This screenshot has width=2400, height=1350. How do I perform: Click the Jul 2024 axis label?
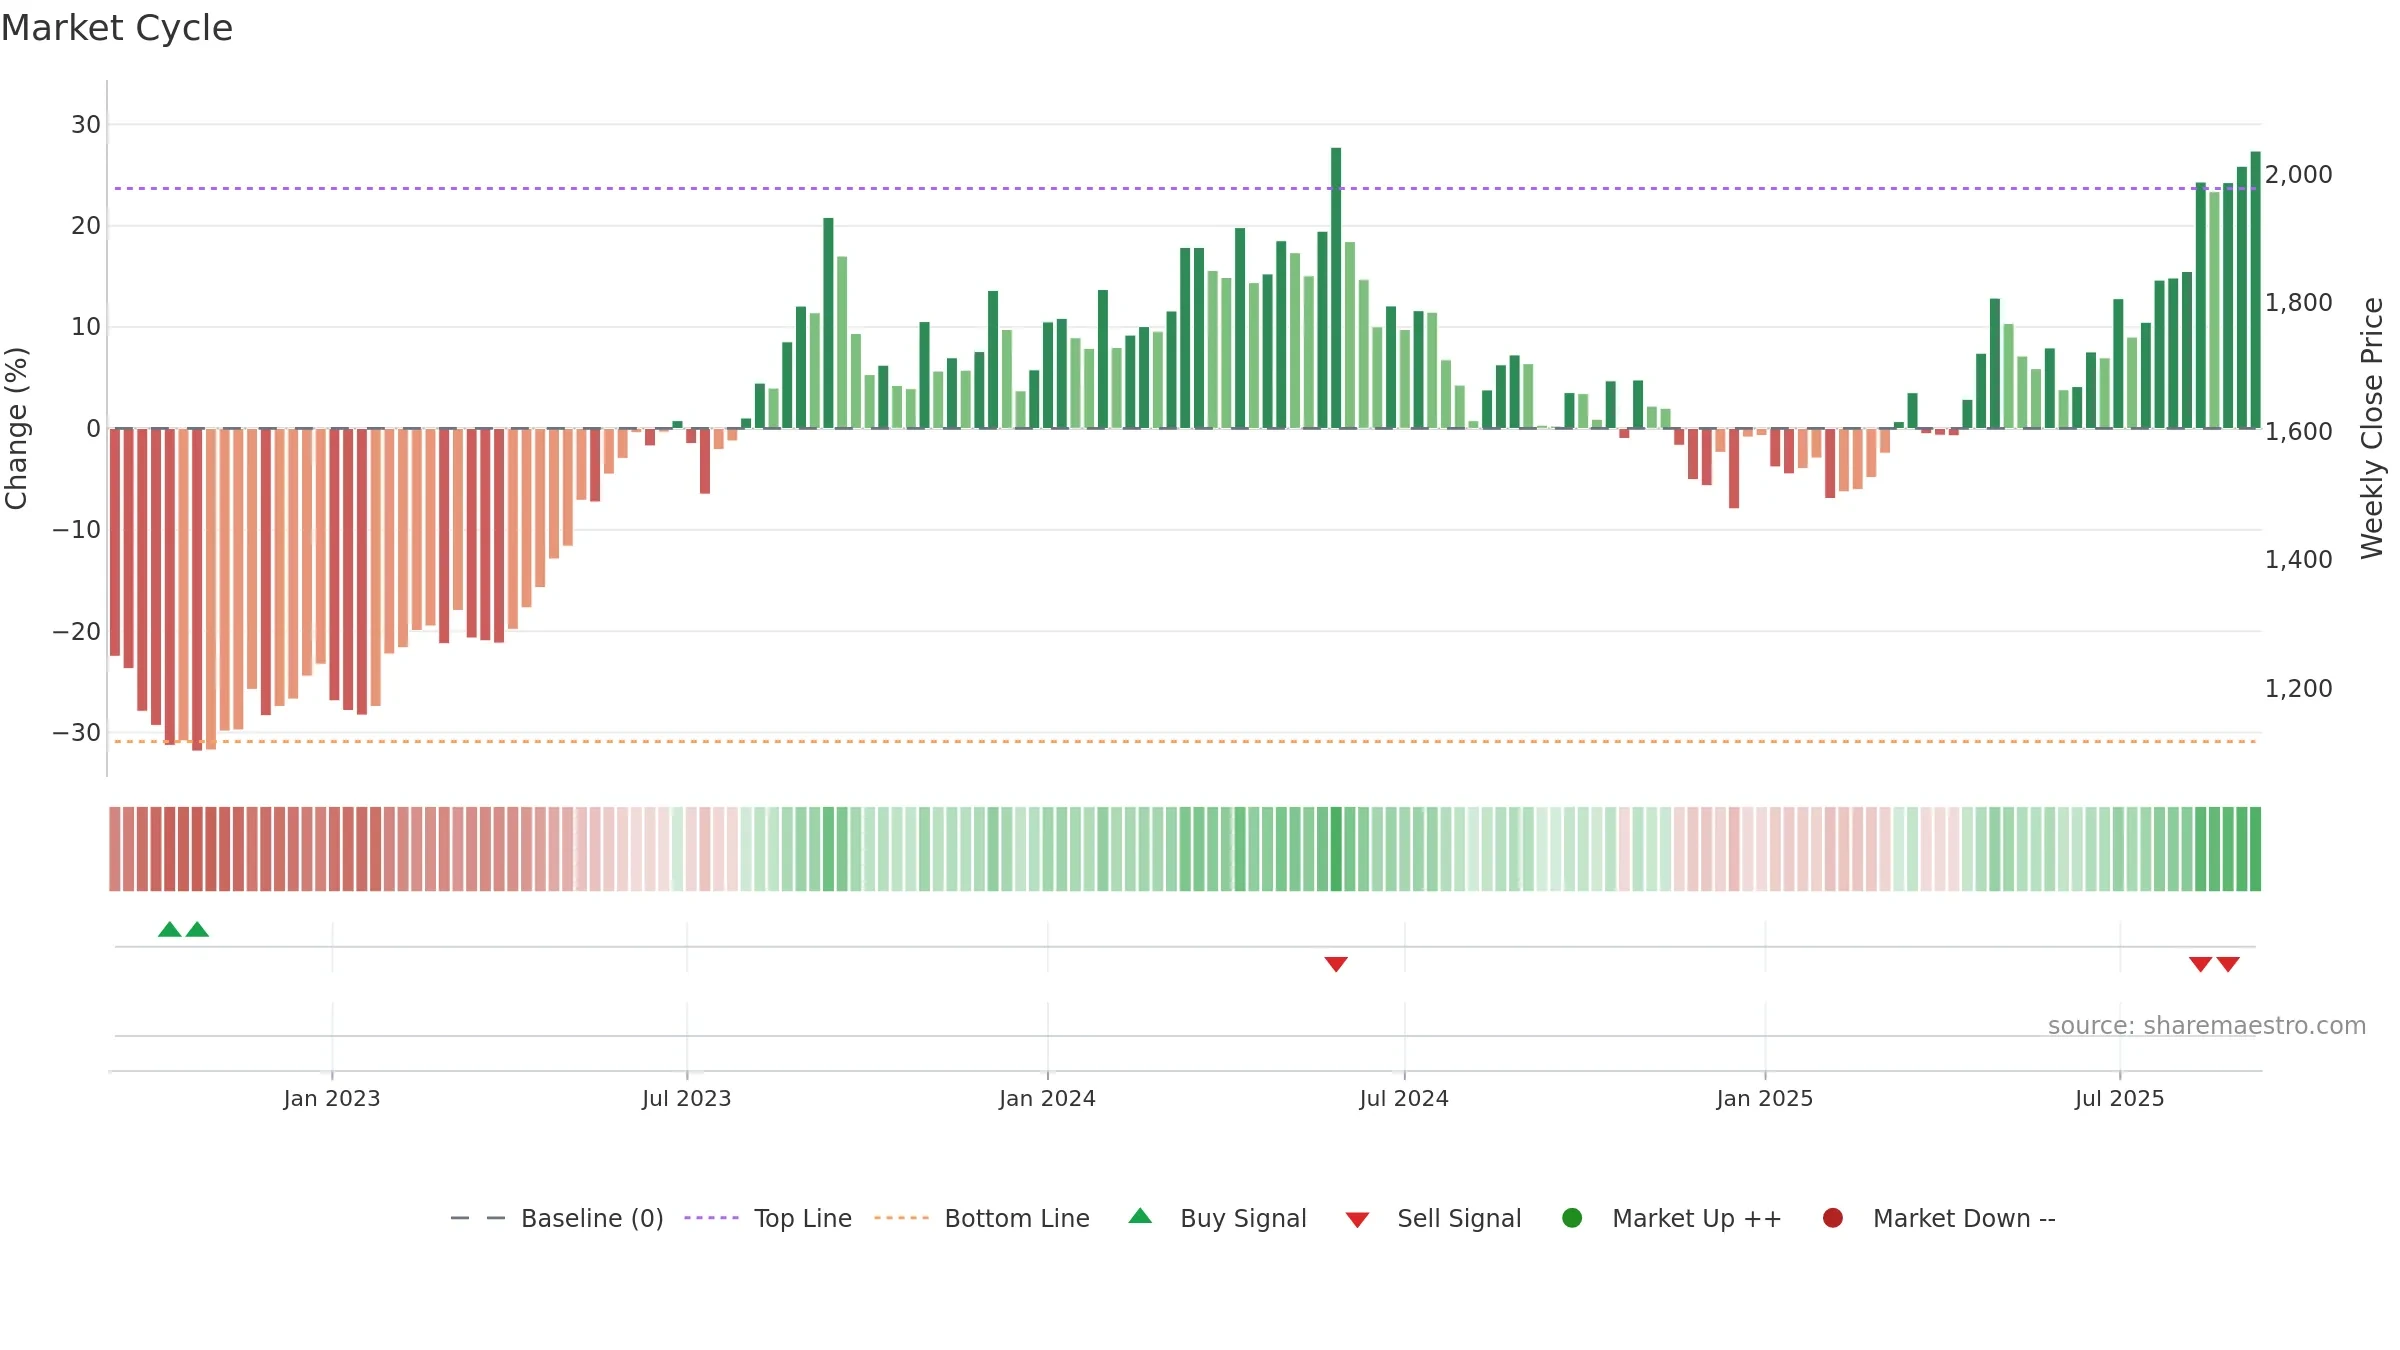tap(1404, 1098)
